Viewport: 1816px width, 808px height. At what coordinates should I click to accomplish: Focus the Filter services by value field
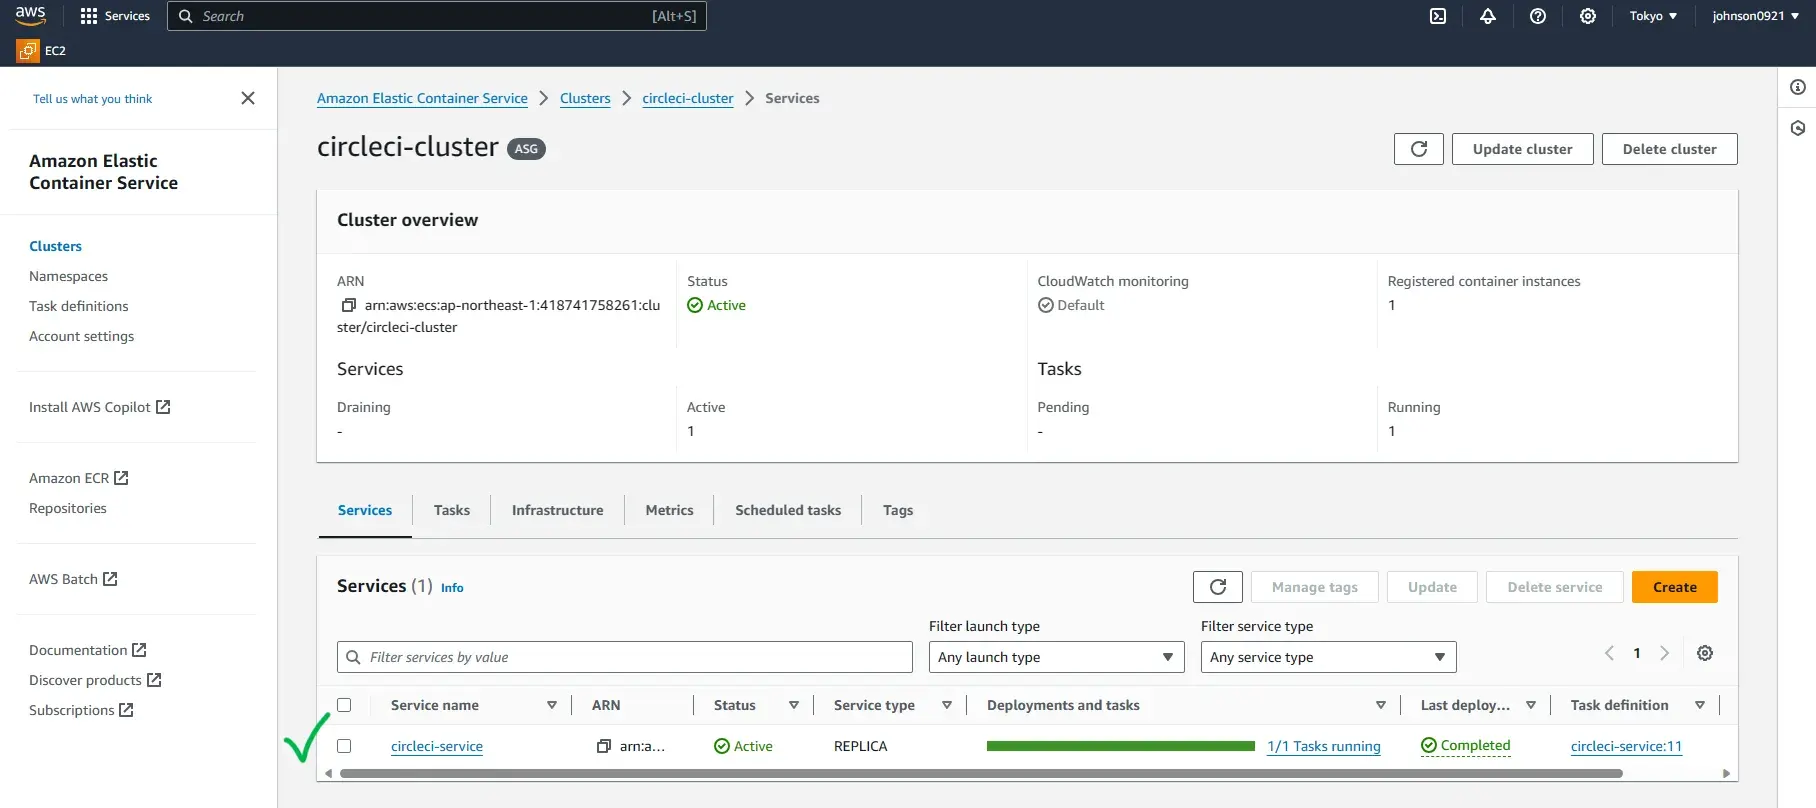625,657
